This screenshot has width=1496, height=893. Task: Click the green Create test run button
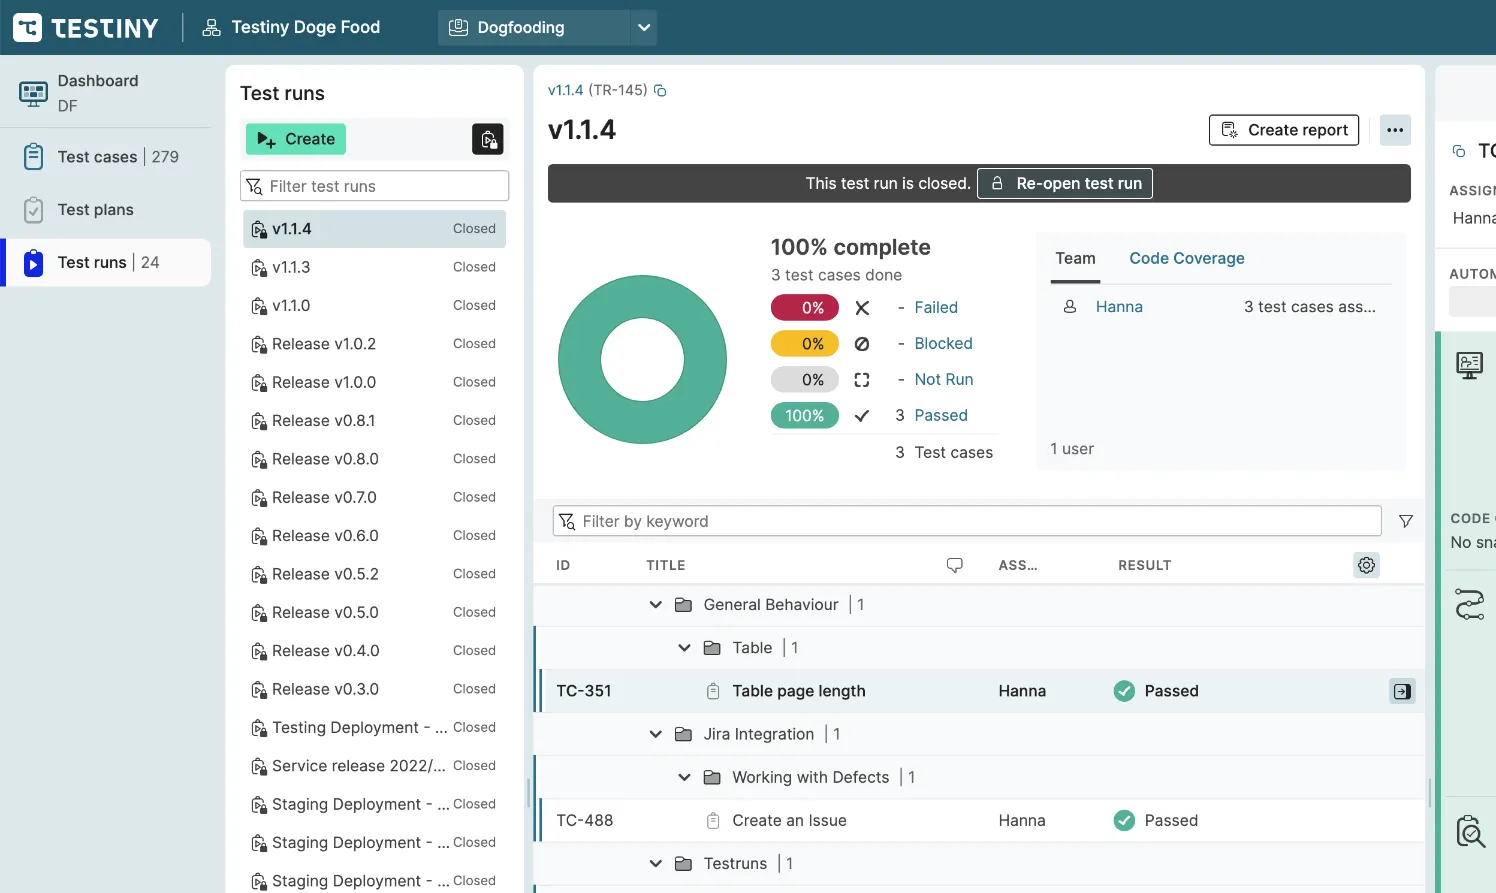pyautogui.click(x=296, y=139)
